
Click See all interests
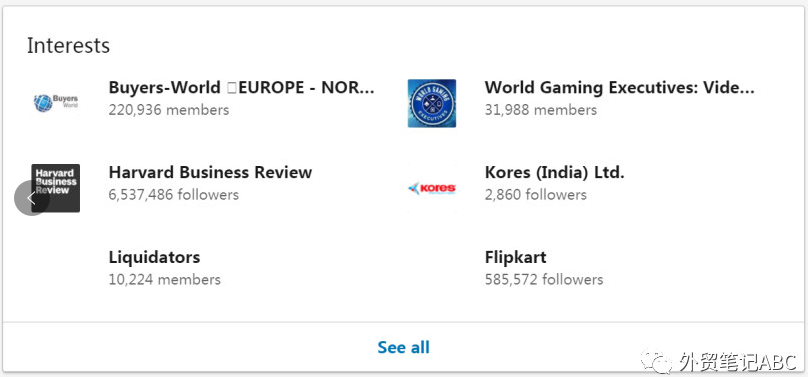[x=403, y=347]
